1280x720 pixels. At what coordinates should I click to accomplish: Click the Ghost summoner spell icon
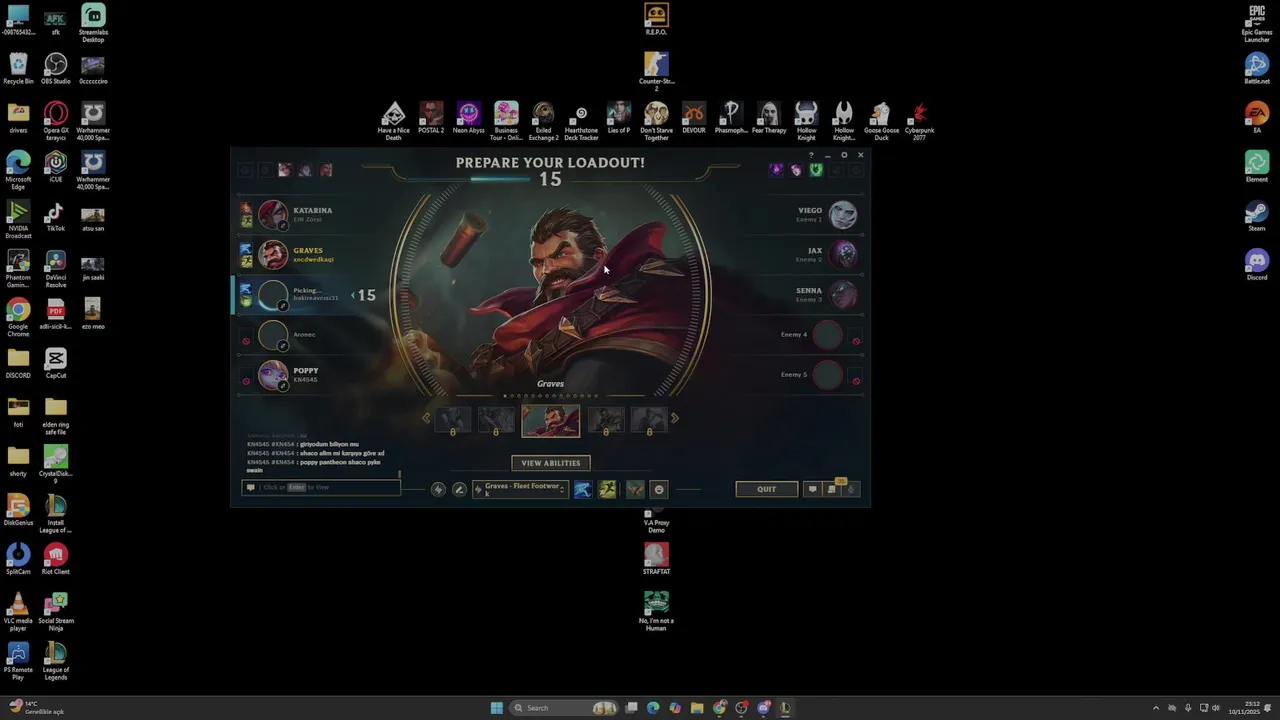coord(583,489)
